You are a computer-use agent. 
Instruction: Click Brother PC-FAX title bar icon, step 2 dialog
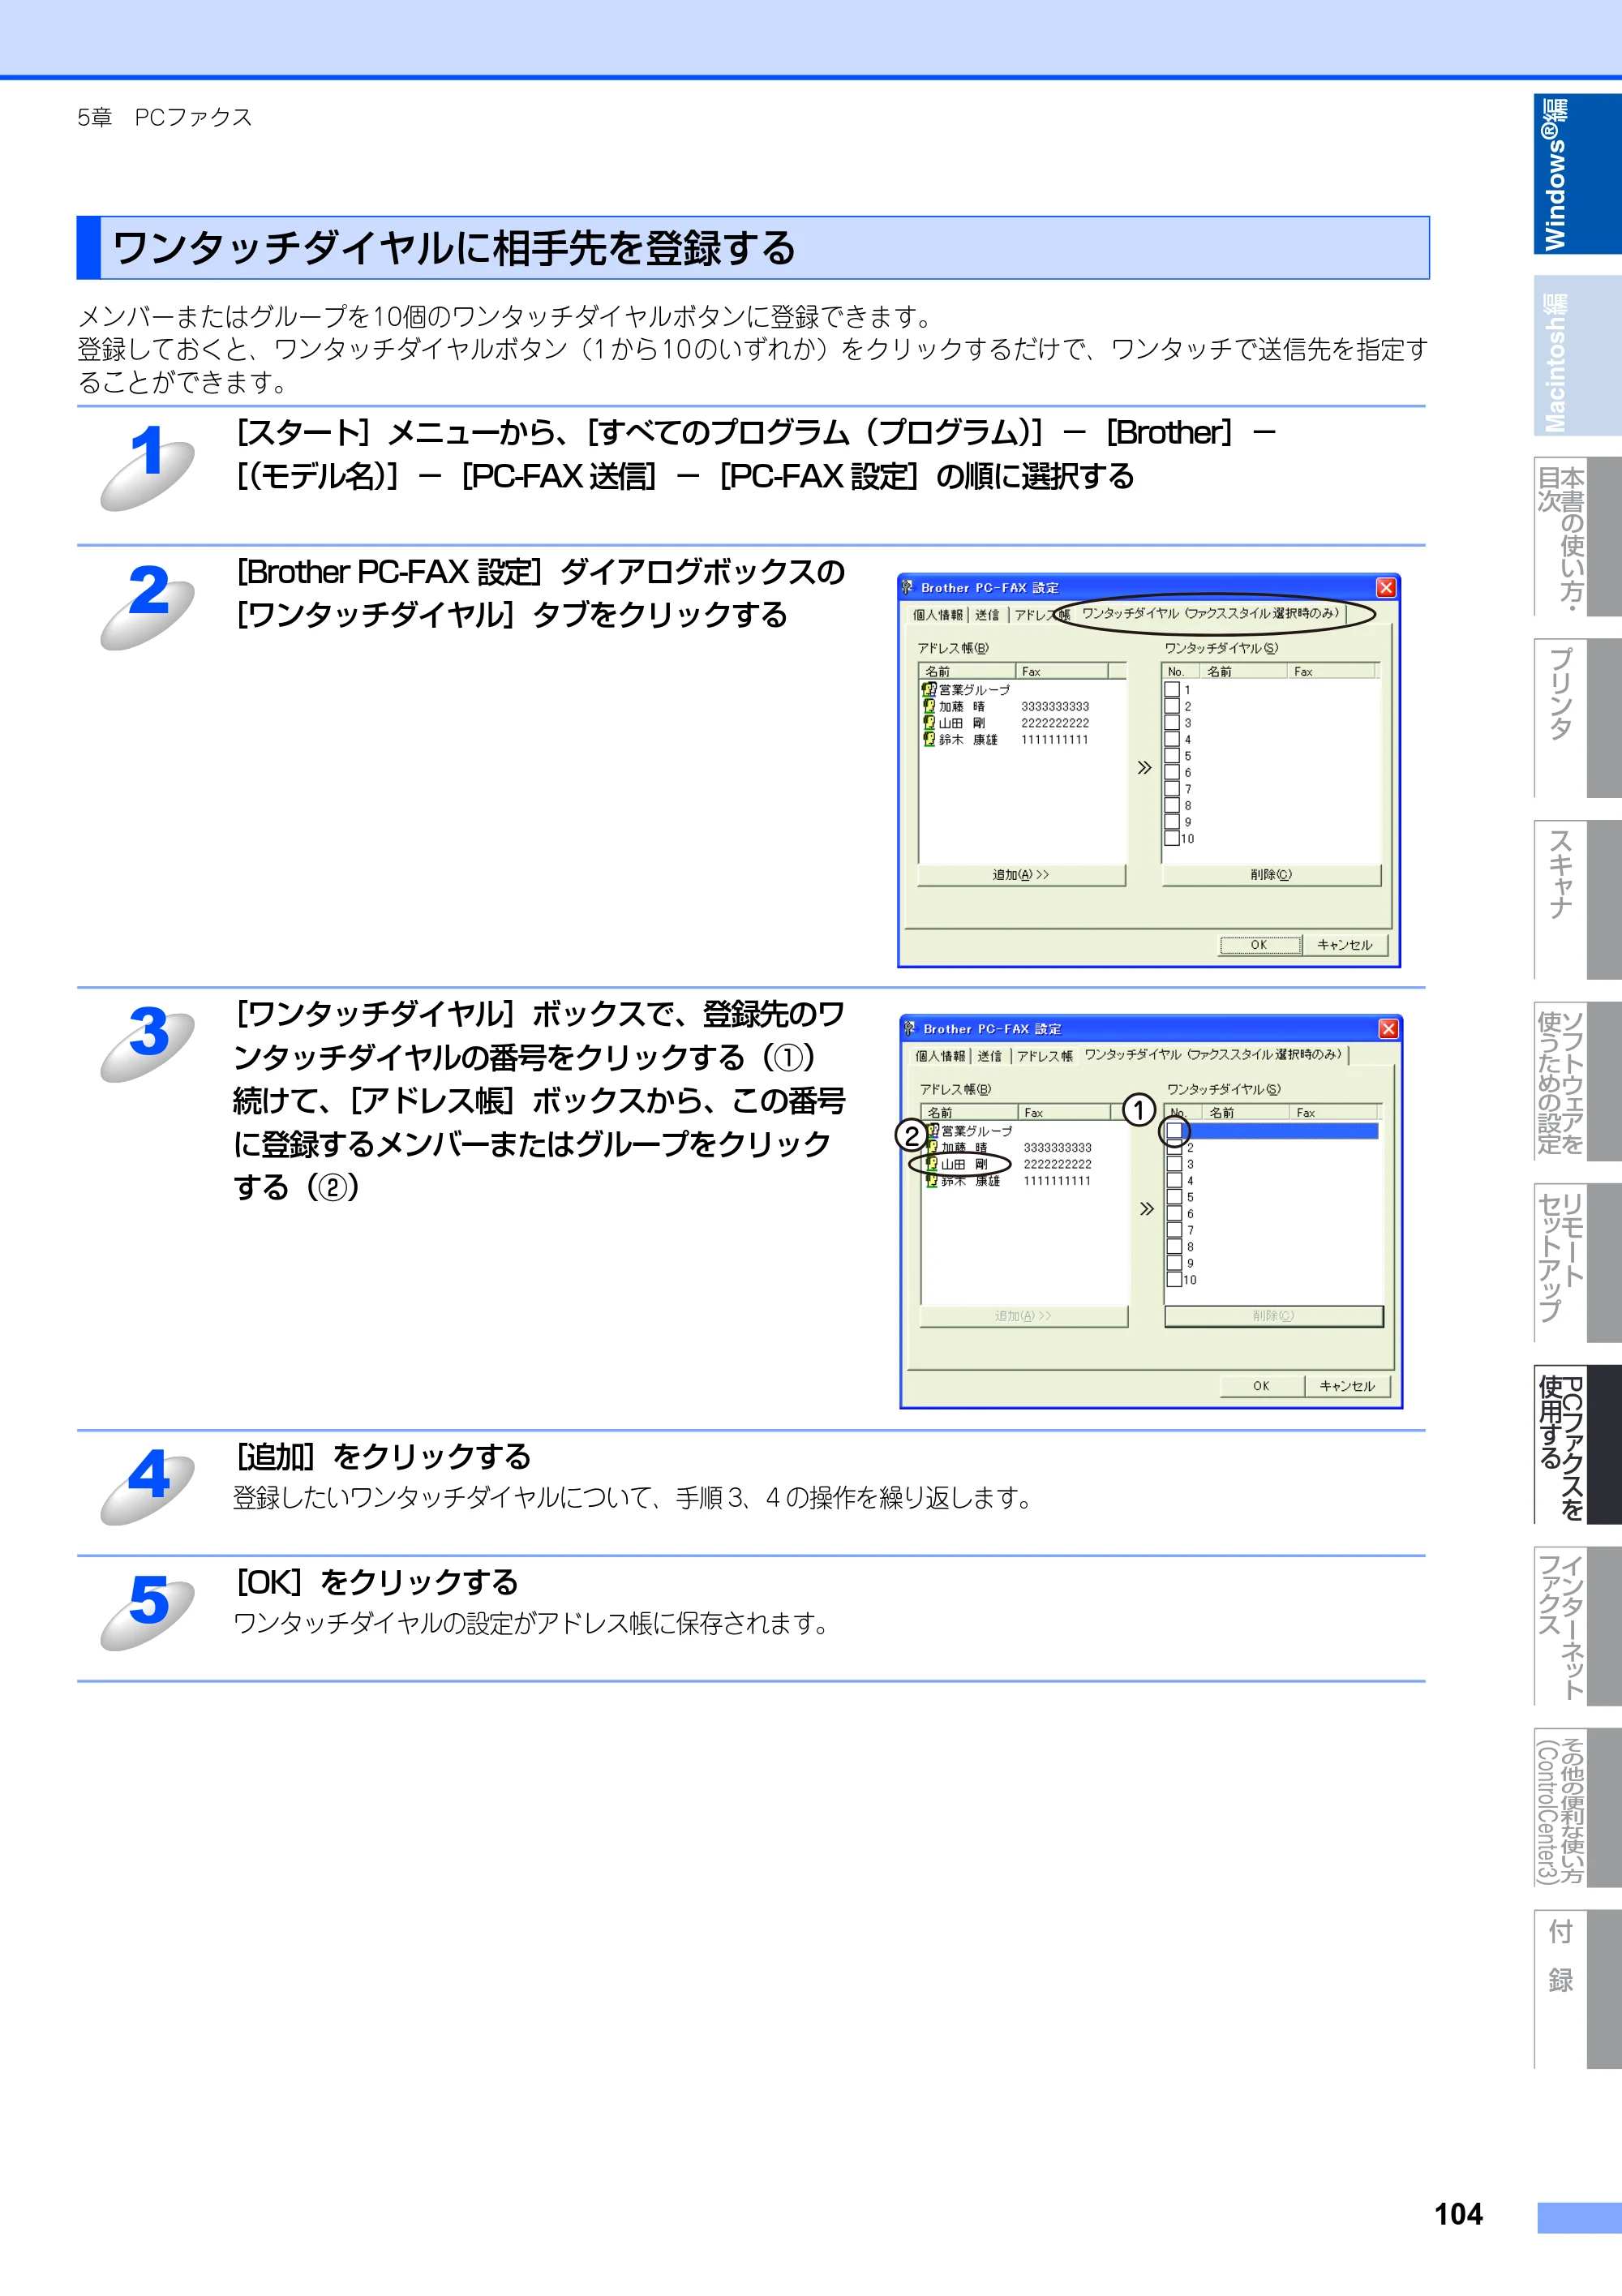908,587
